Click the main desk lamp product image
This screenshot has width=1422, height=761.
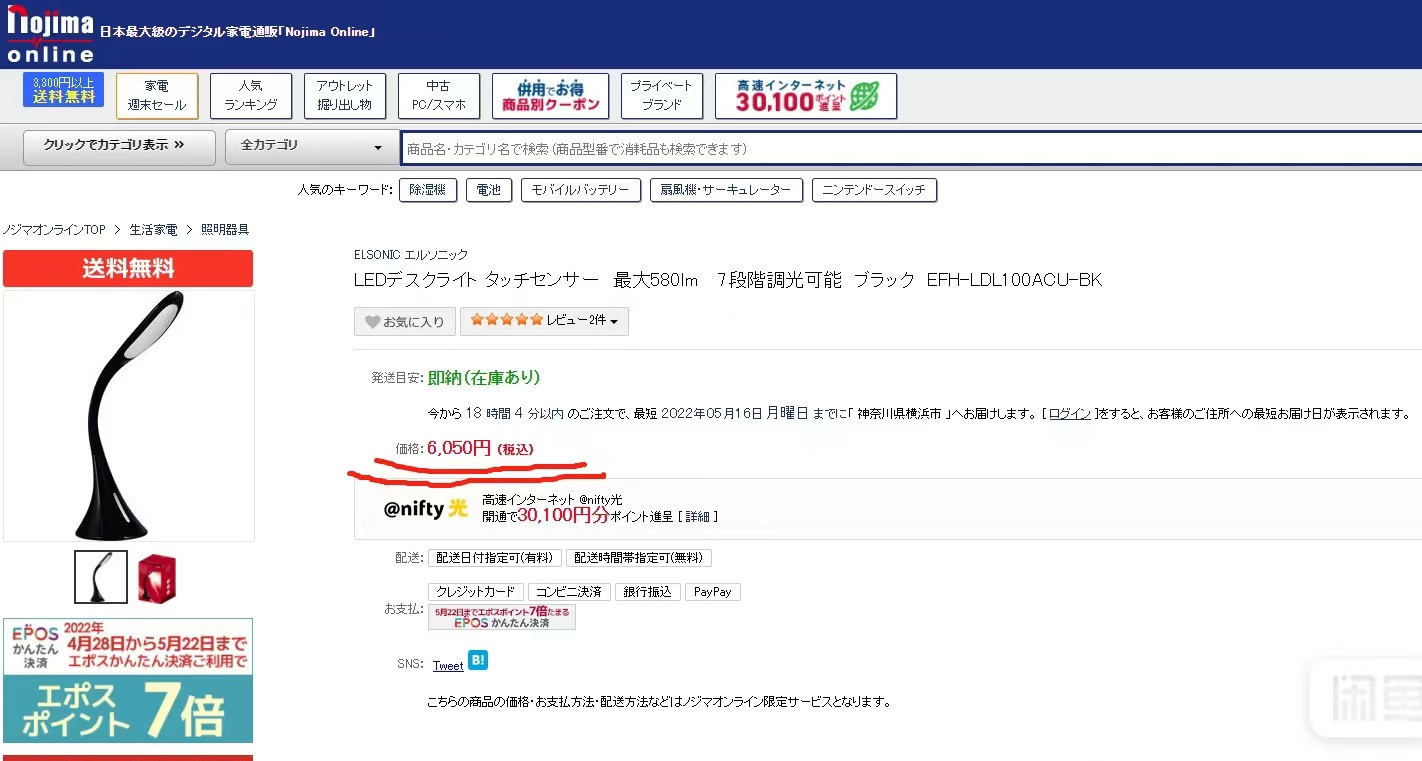tap(129, 416)
